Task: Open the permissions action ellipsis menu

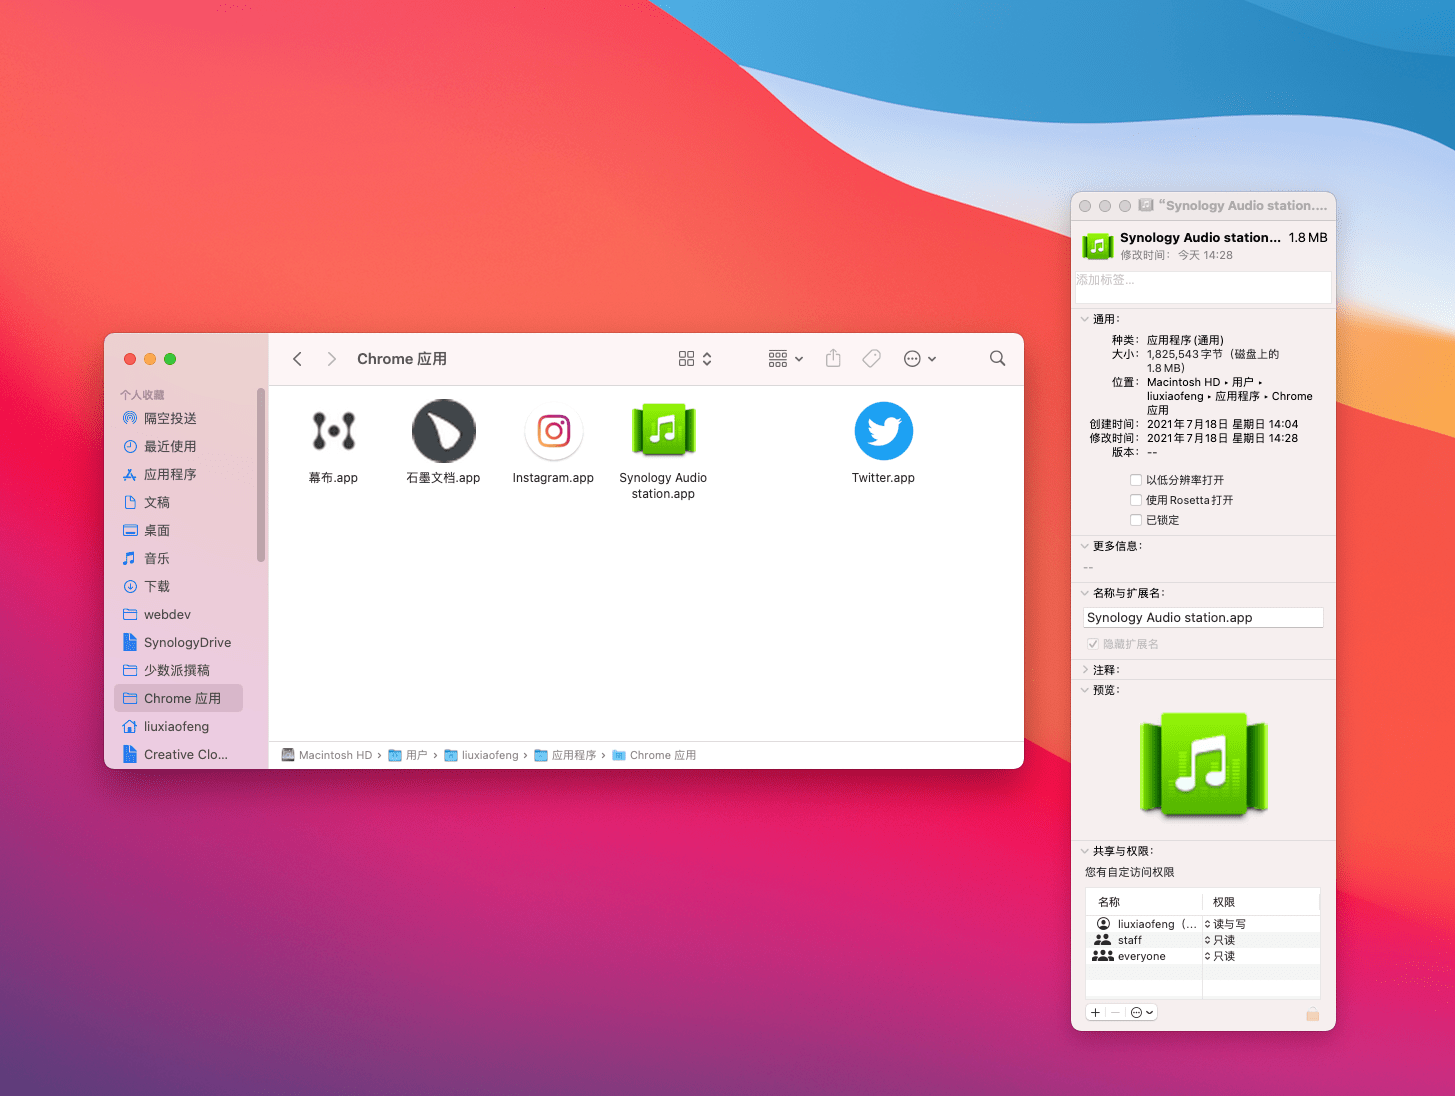Action: click(x=1142, y=1013)
